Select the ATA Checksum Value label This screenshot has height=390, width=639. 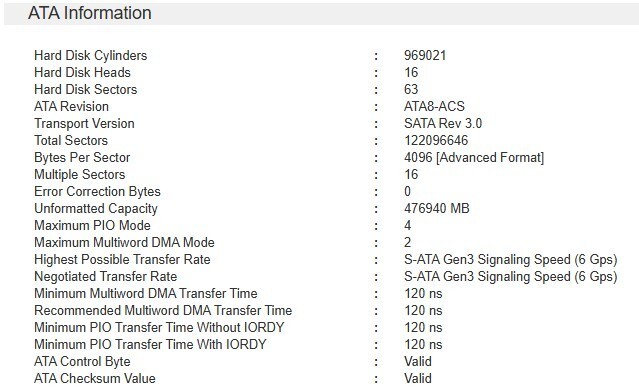[95, 379]
